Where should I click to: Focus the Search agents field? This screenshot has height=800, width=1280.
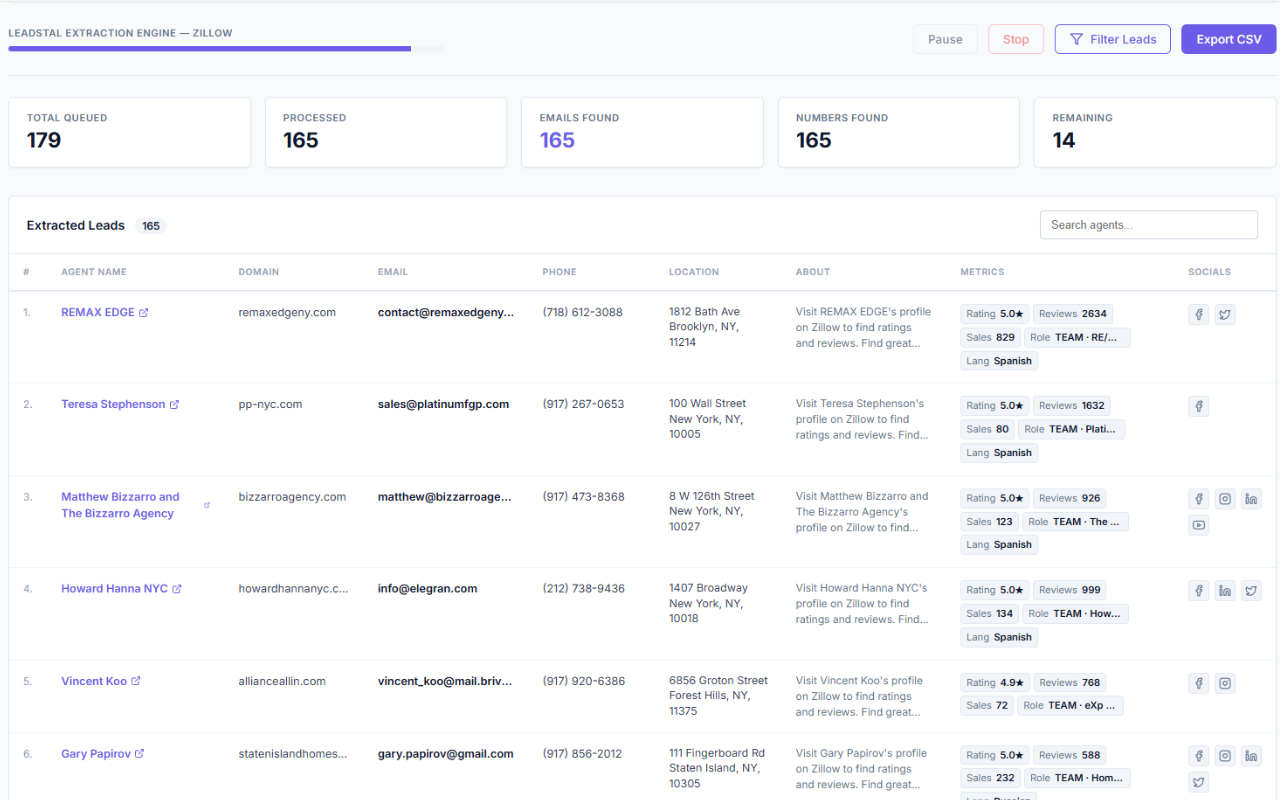tap(1149, 225)
